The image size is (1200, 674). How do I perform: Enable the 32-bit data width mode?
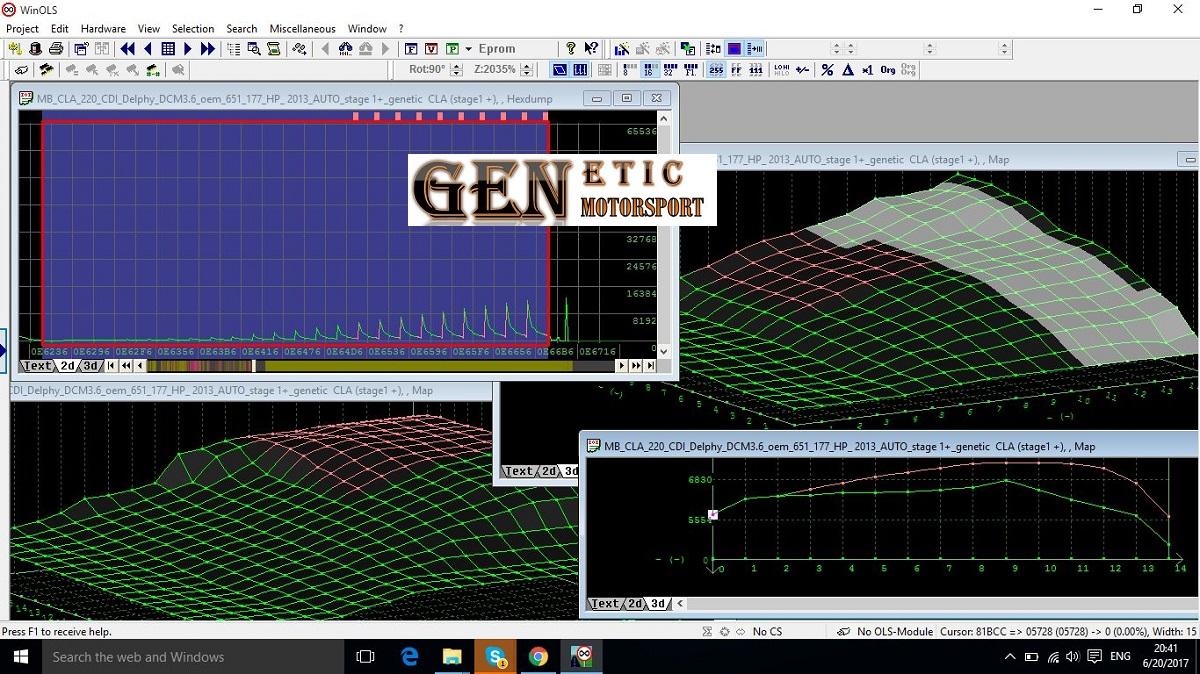[x=669, y=70]
